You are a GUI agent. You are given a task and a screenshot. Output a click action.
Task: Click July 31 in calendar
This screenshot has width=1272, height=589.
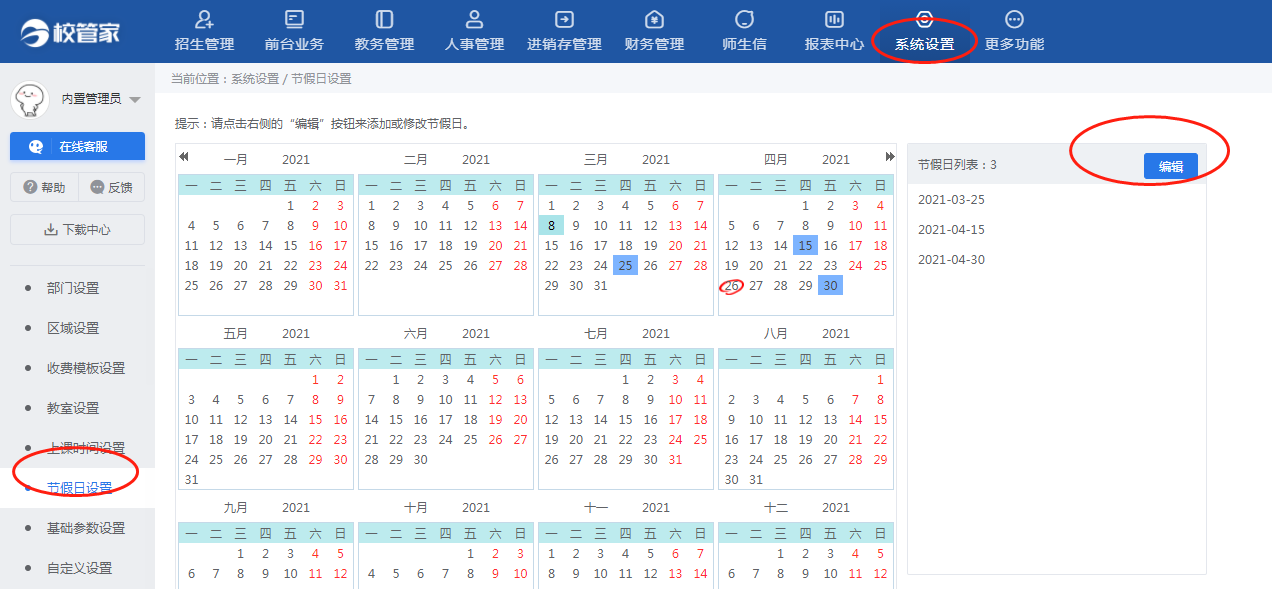click(675, 460)
